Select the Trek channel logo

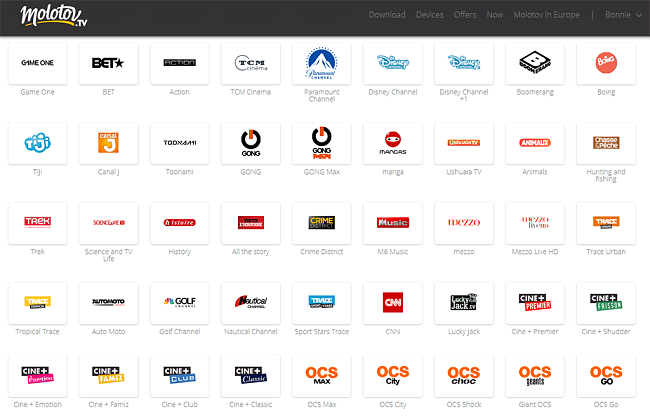click(38, 223)
